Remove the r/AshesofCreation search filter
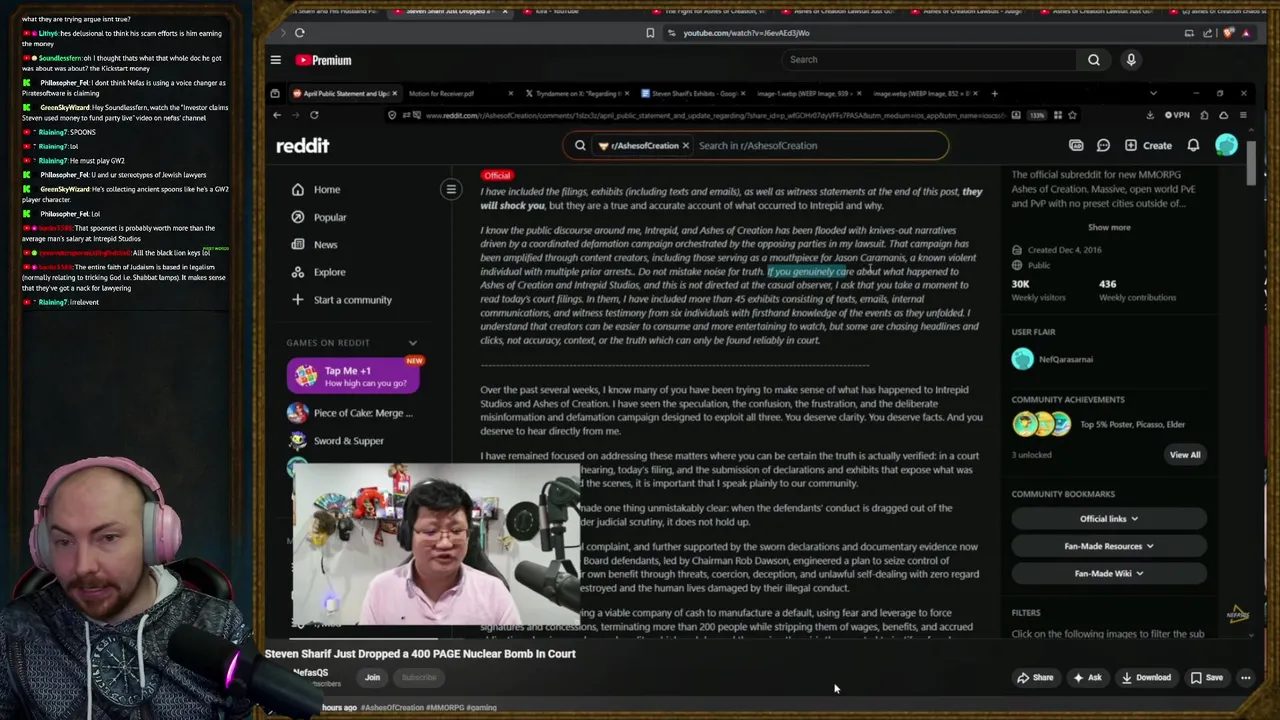The height and width of the screenshot is (720, 1280). click(685, 146)
